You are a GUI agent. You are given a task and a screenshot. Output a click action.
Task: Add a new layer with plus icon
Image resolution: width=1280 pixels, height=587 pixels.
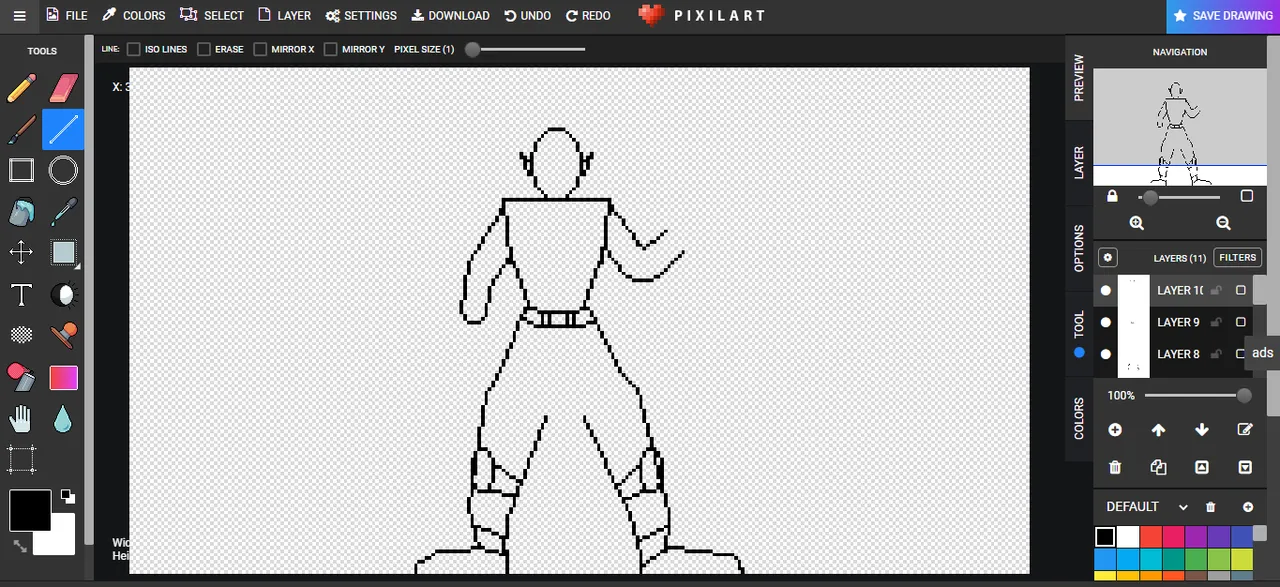(1115, 430)
